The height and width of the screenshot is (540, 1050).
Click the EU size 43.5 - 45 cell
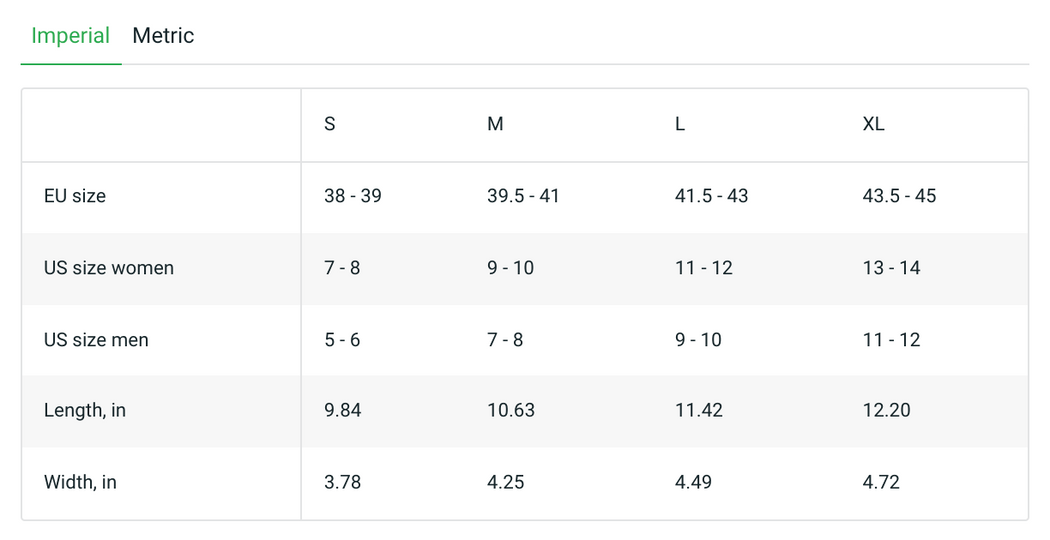[x=899, y=196]
